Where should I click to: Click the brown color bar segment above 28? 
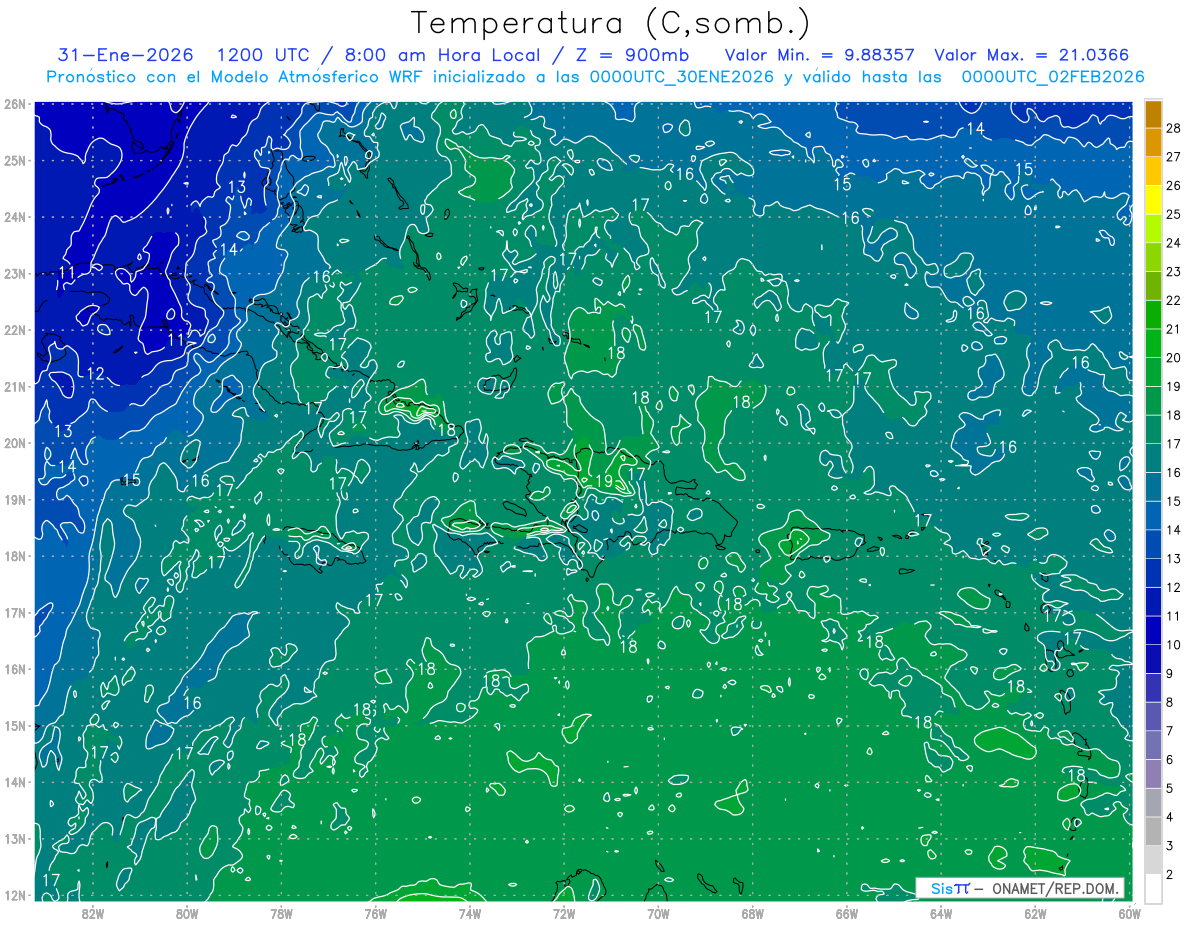tap(1154, 114)
